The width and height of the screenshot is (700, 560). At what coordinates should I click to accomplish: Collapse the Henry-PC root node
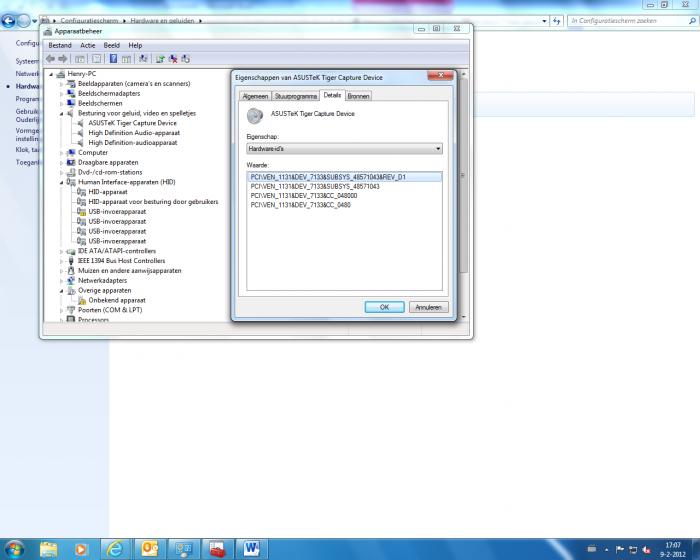click(x=51, y=74)
